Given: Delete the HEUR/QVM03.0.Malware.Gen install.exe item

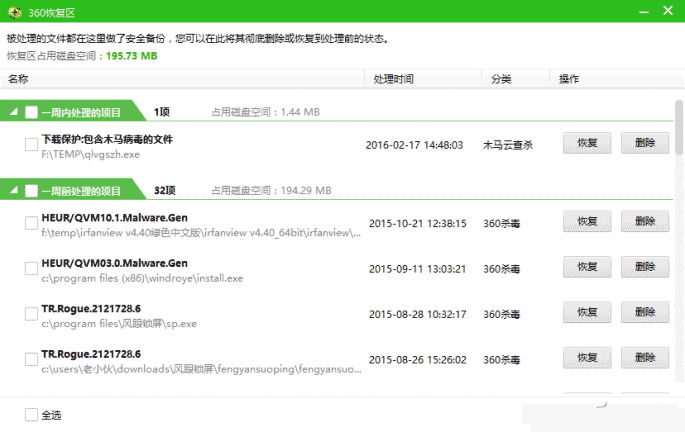Looking at the screenshot, I should 645,267.
